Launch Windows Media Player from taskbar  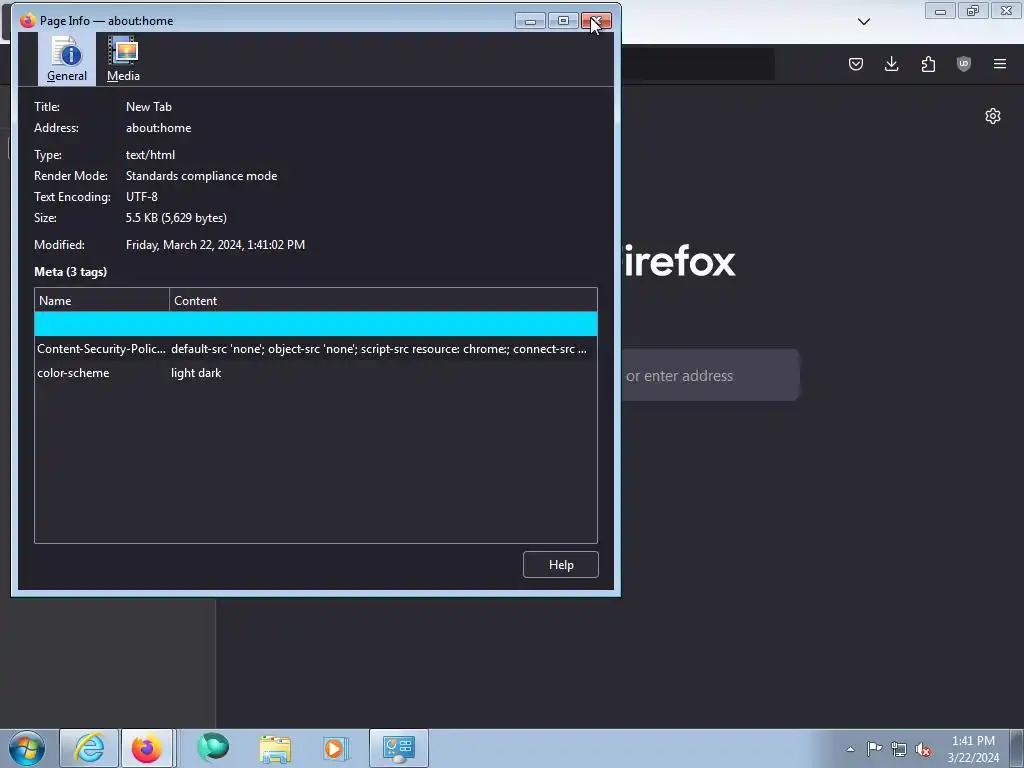[336, 748]
